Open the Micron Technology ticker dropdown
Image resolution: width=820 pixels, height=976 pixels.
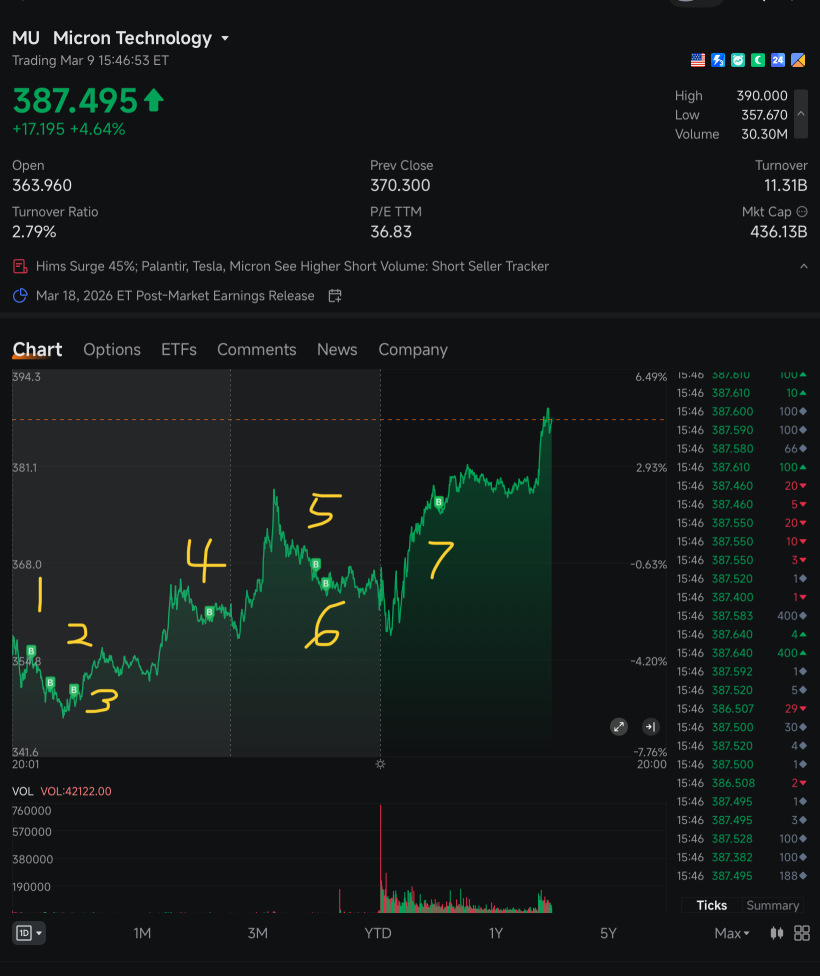225,39
